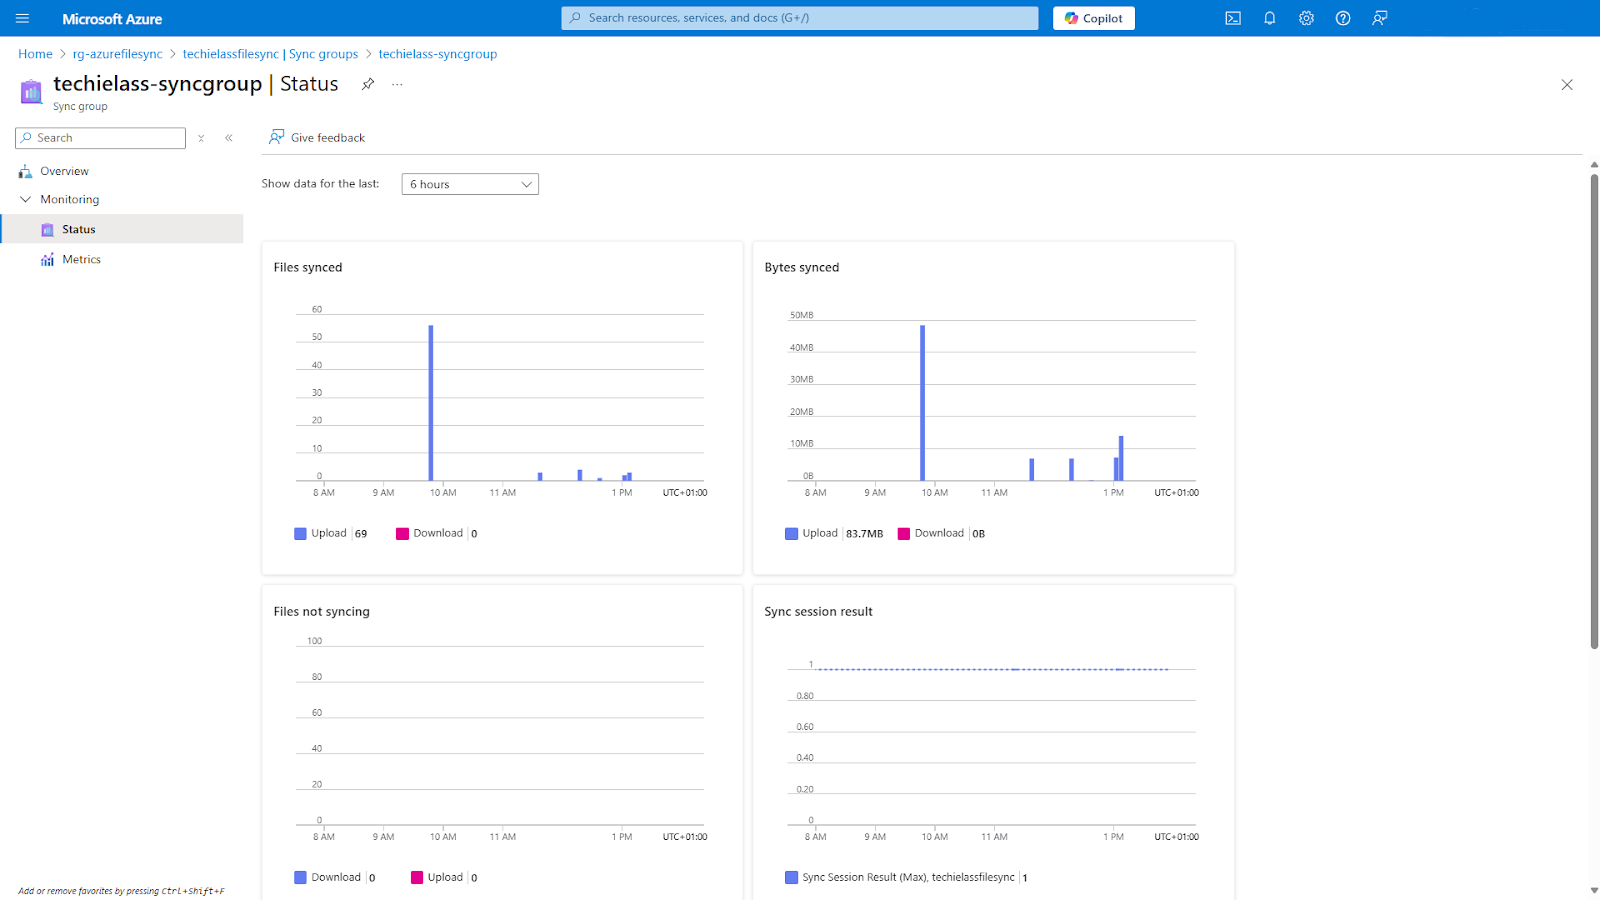Screen dimensions: 1600x900
Task: Clear the sidebar search with the x
Action: pyautogui.click(x=200, y=137)
